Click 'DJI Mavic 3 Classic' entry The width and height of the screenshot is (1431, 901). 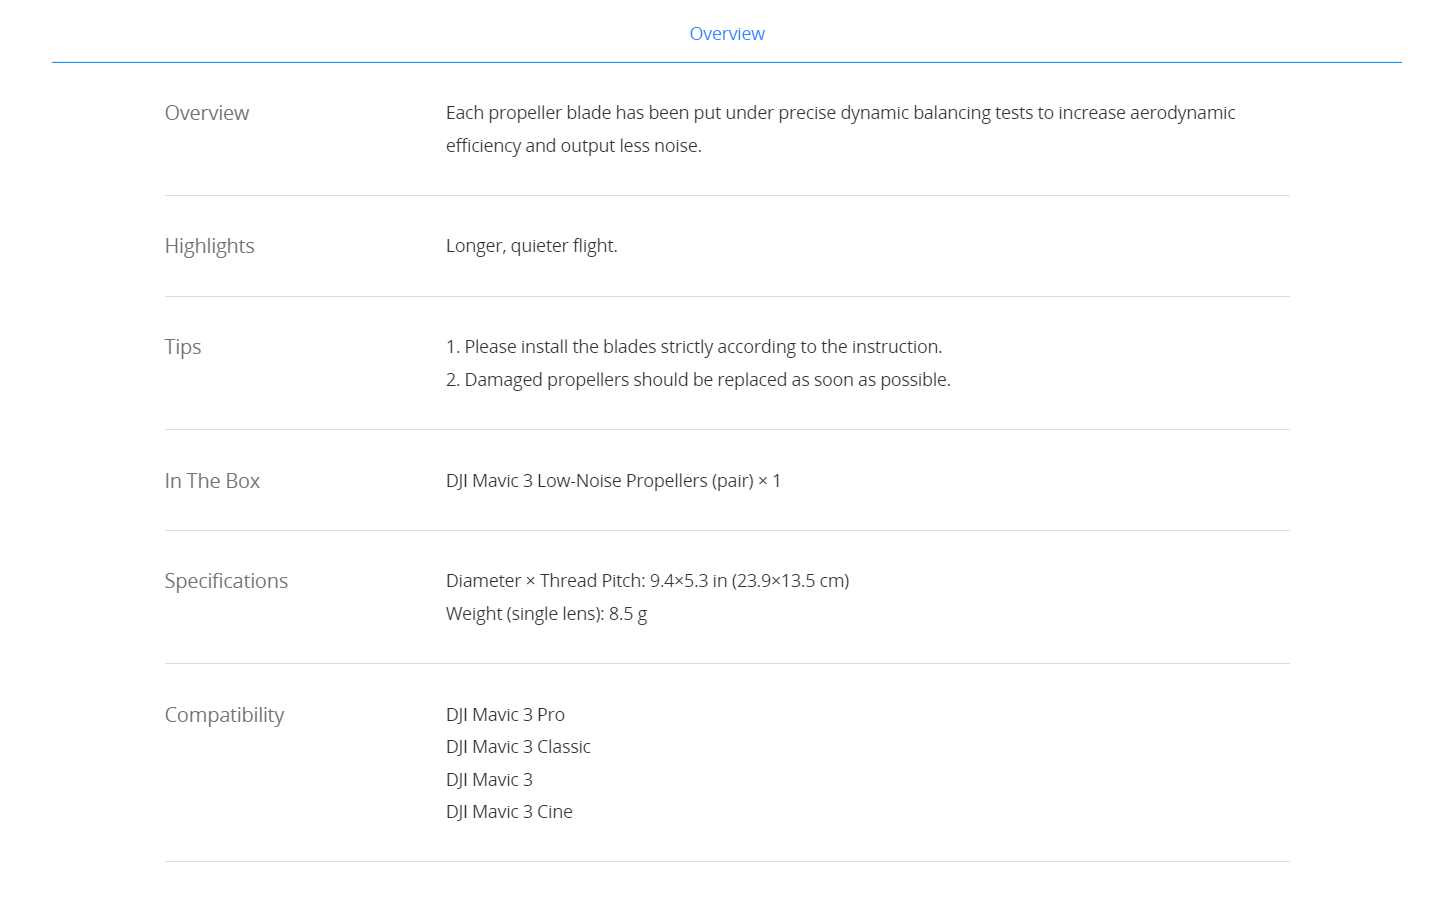518,747
